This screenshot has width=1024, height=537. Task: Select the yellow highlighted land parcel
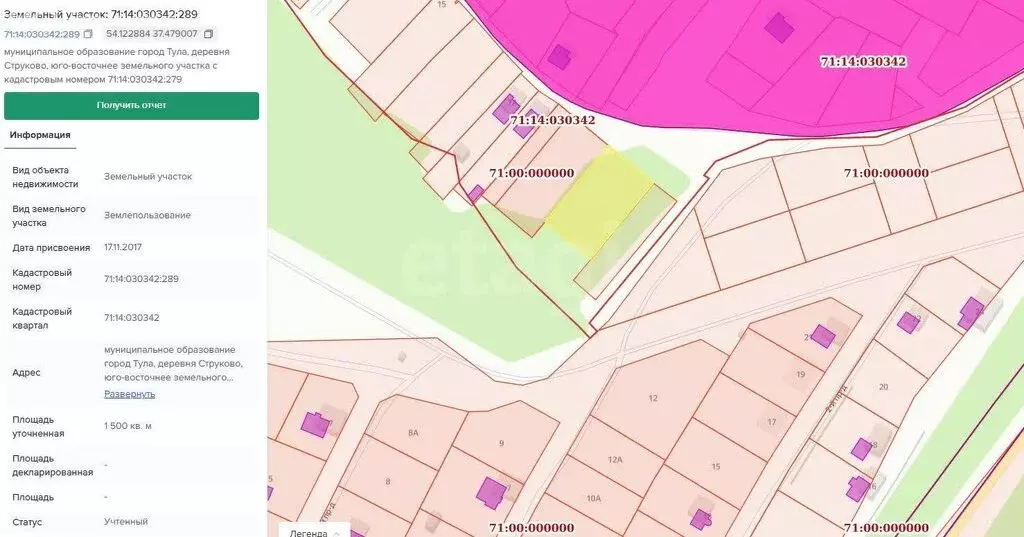(x=598, y=198)
